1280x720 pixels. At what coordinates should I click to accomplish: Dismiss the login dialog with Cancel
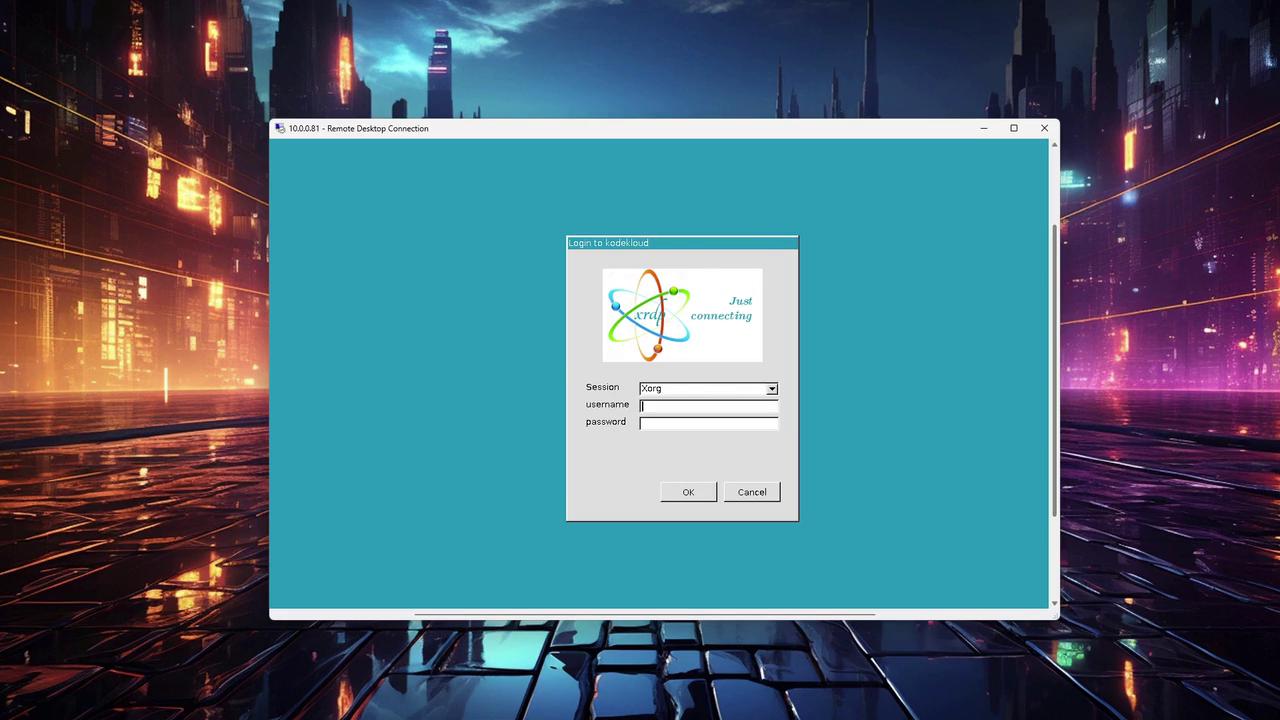[x=752, y=492]
